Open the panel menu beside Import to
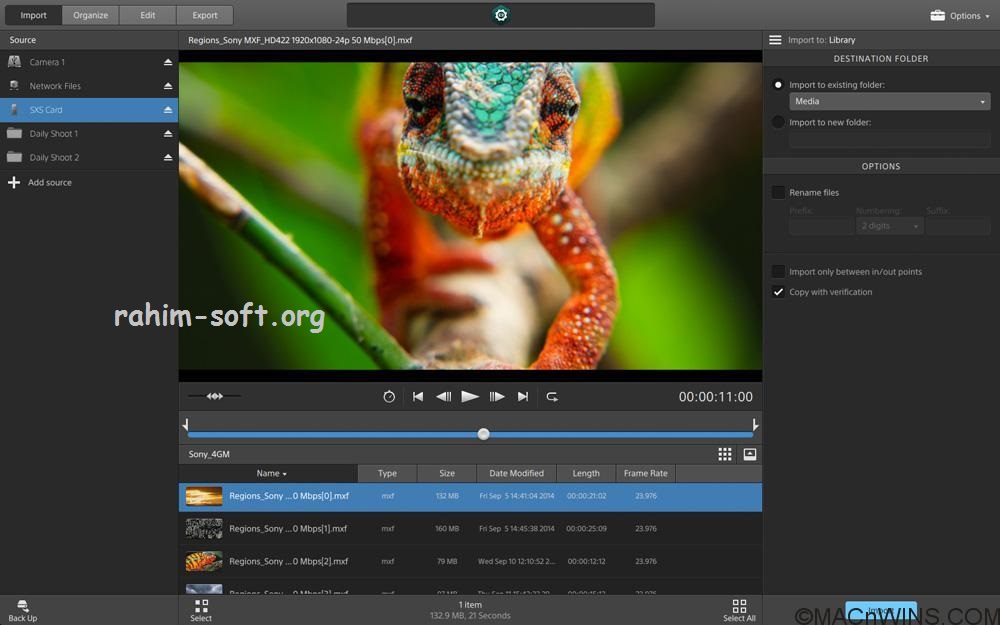Image resolution: width=1000 pixels, height=625 pixels. click(775, 40)
